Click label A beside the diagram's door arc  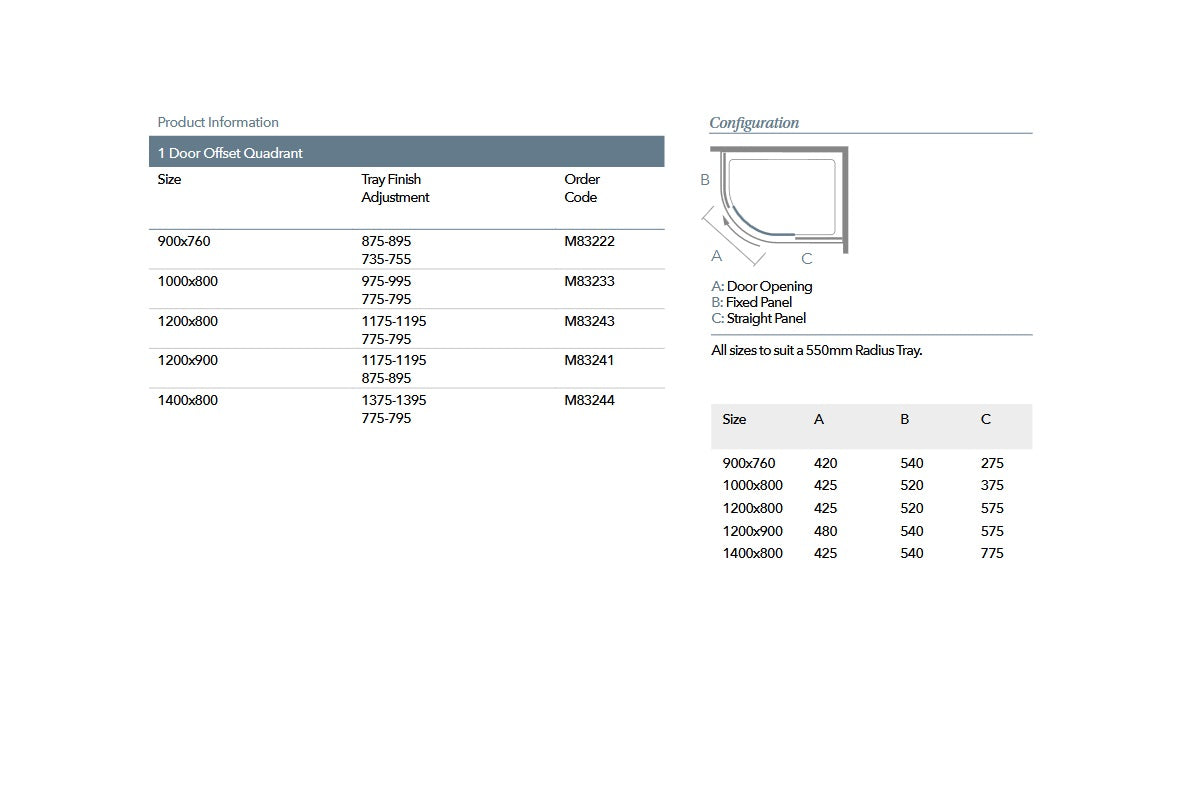pos(716,256)
